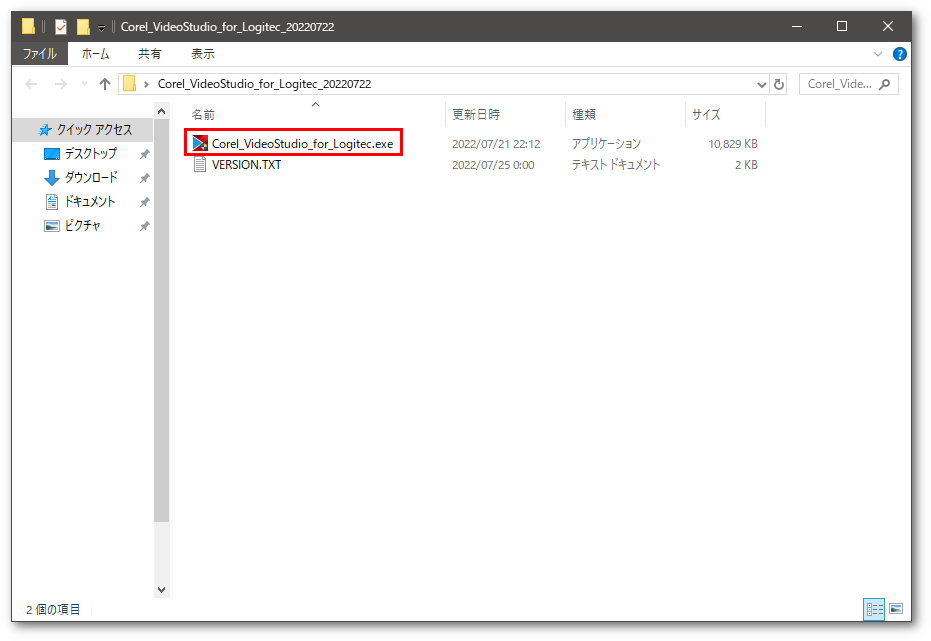Go up one folder level
The height and width of the screenshot is (641, 931).
tap(105, 84)
